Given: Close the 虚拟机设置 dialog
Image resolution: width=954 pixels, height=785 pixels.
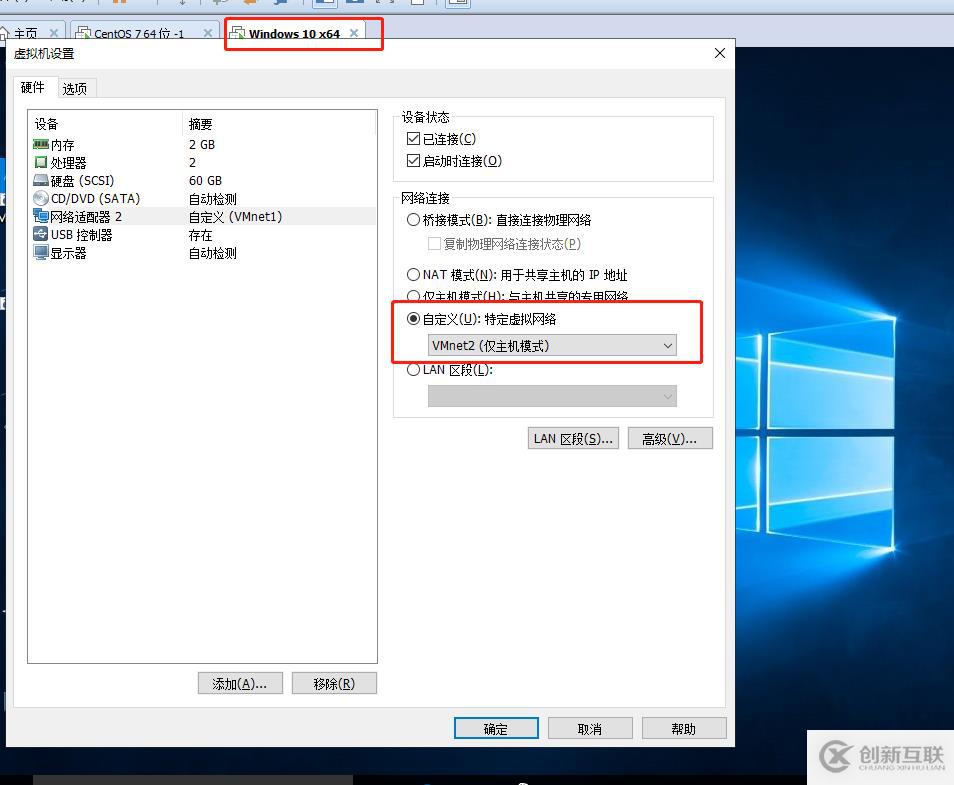Looking at the screenshot, I should [x=720, y=53].
